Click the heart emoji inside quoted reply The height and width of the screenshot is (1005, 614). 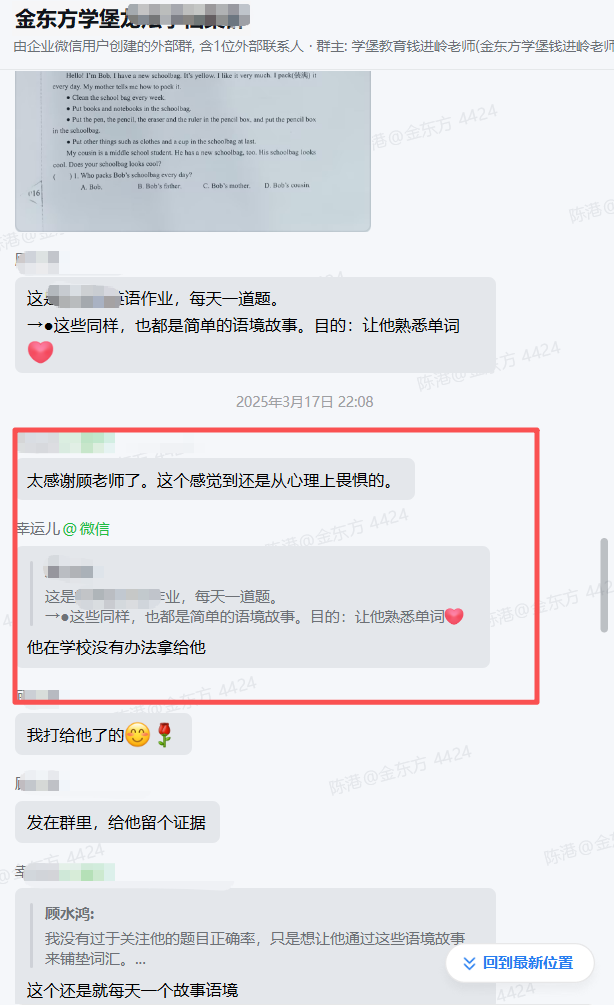[x=454, y=616]
